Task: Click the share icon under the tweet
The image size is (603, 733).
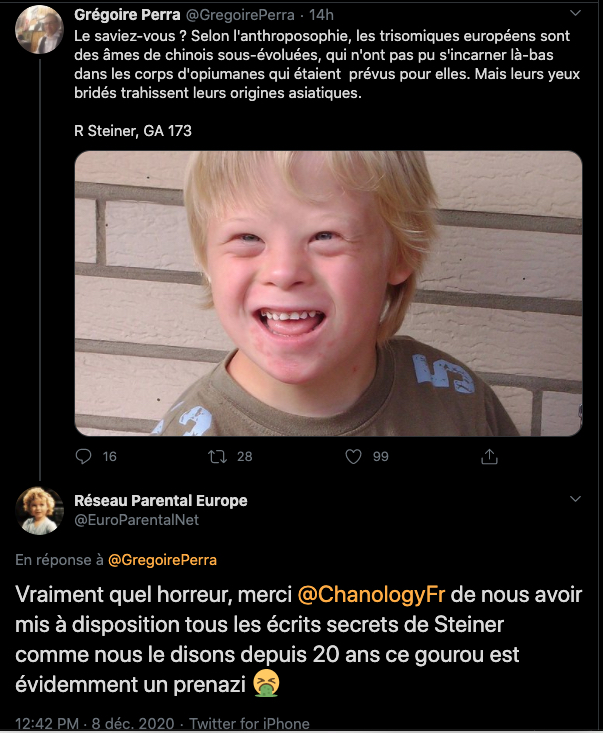Action: (x=489, y=456)
